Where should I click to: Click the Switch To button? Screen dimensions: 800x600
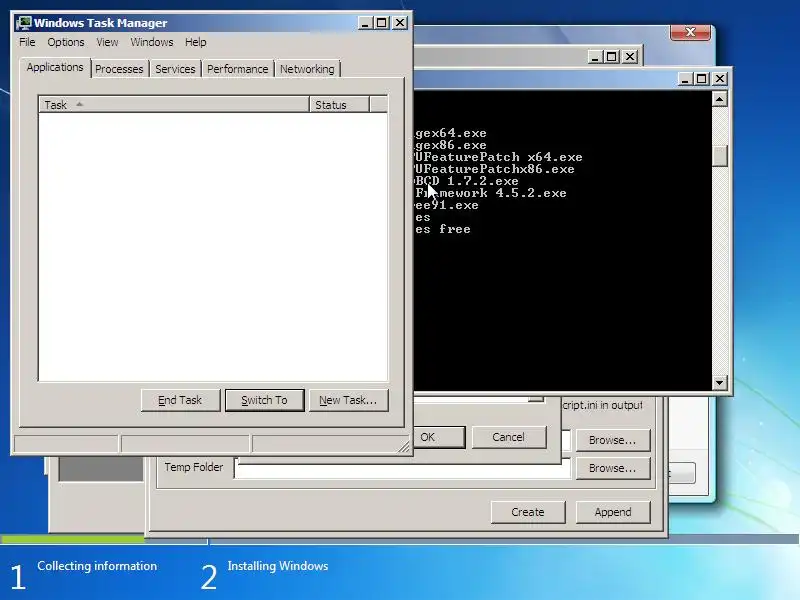(264, 400)
